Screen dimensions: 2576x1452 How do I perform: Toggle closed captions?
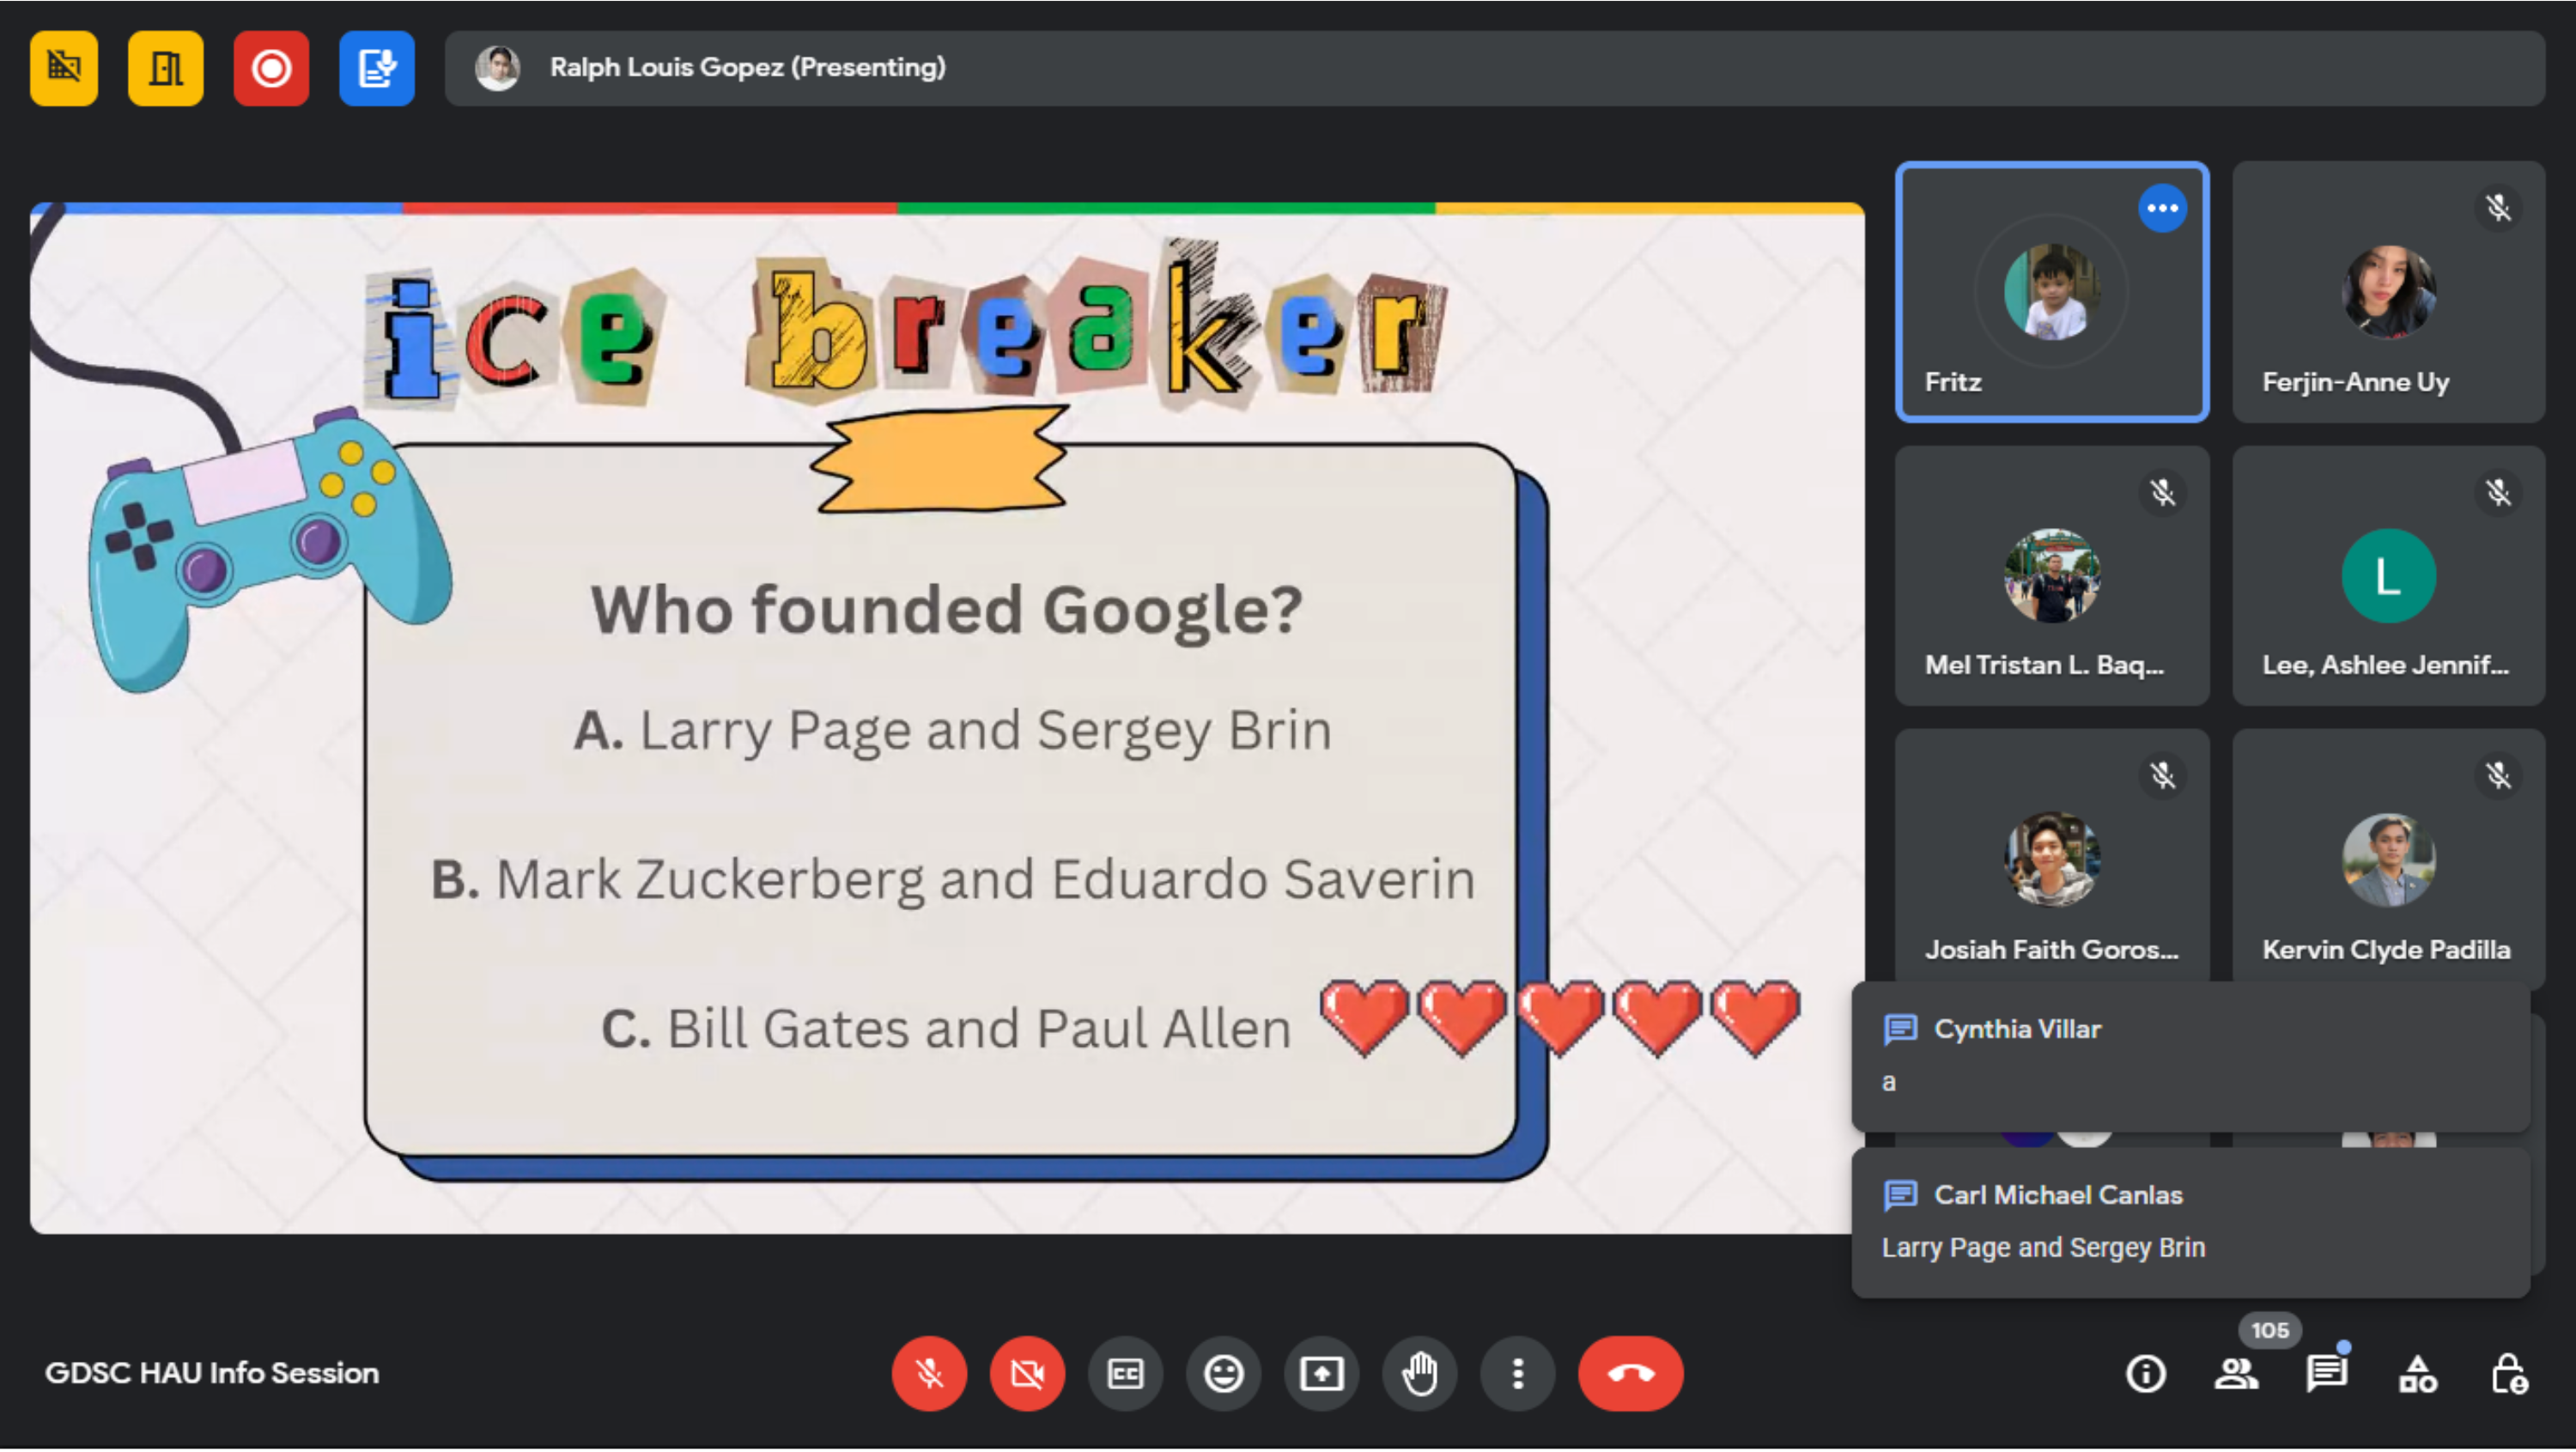(1125, 1374)
